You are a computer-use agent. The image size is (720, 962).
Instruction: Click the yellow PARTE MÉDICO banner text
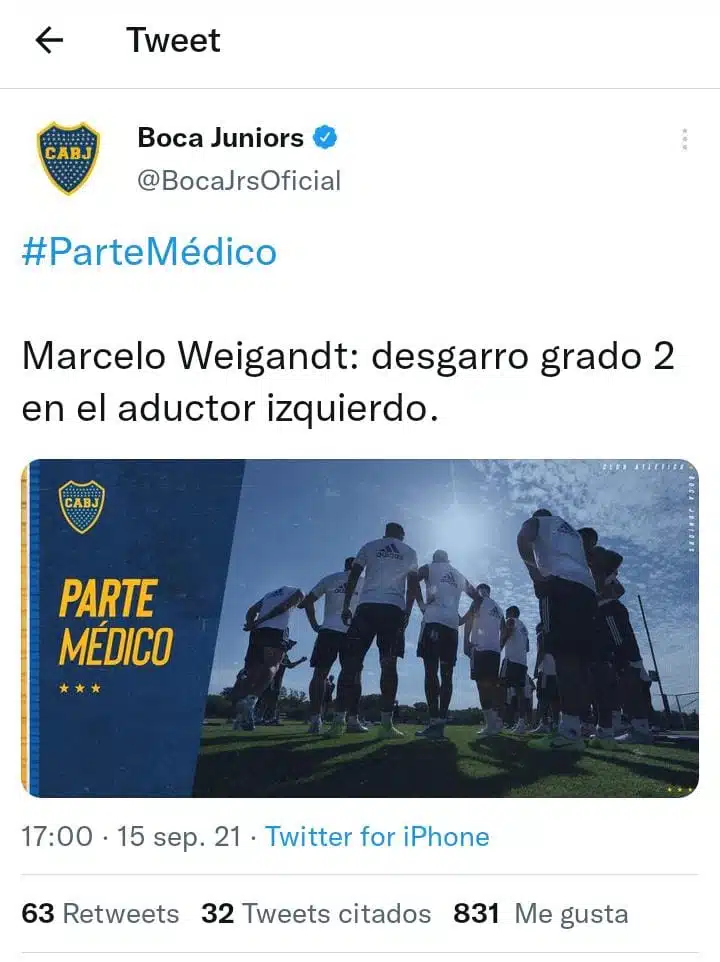116,622
